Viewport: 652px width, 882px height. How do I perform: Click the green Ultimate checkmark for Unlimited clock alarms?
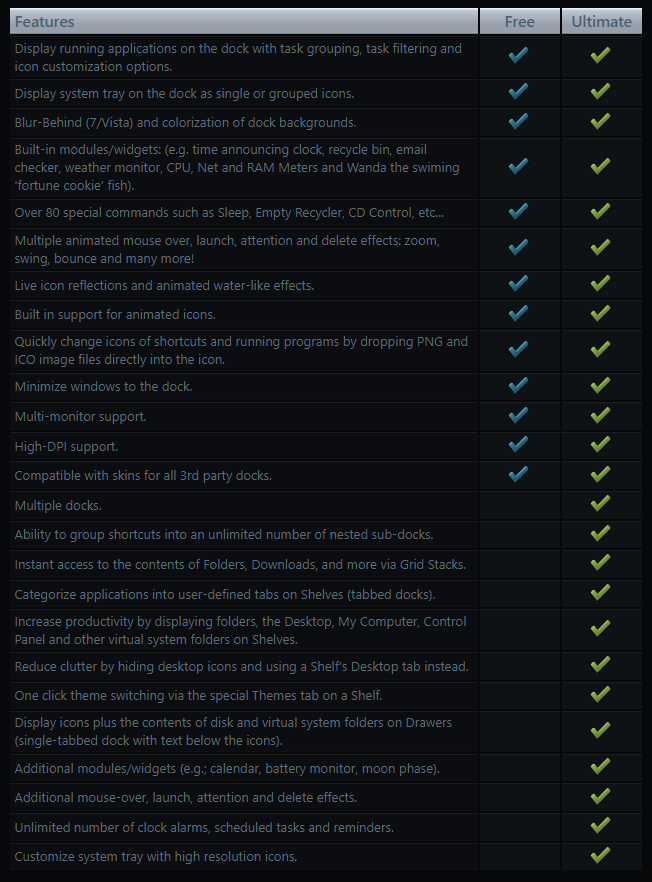point(600,826)
